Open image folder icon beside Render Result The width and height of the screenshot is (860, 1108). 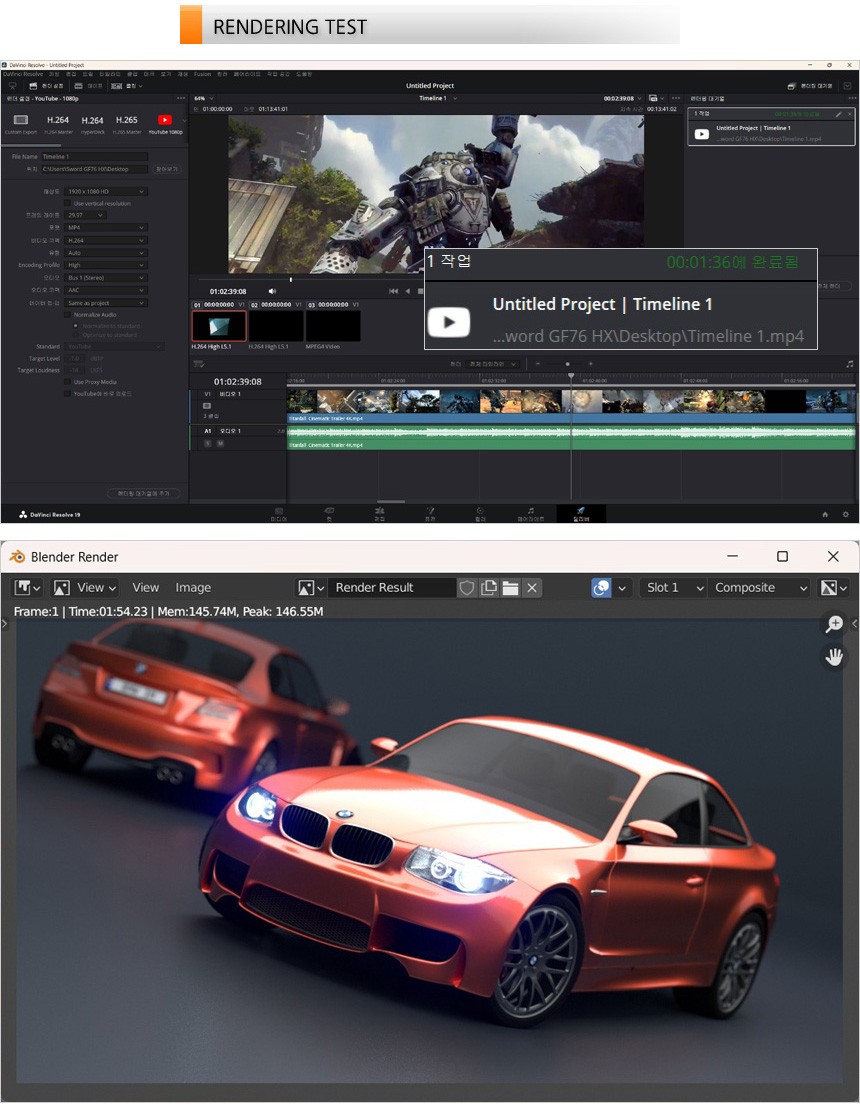[510, 588]
